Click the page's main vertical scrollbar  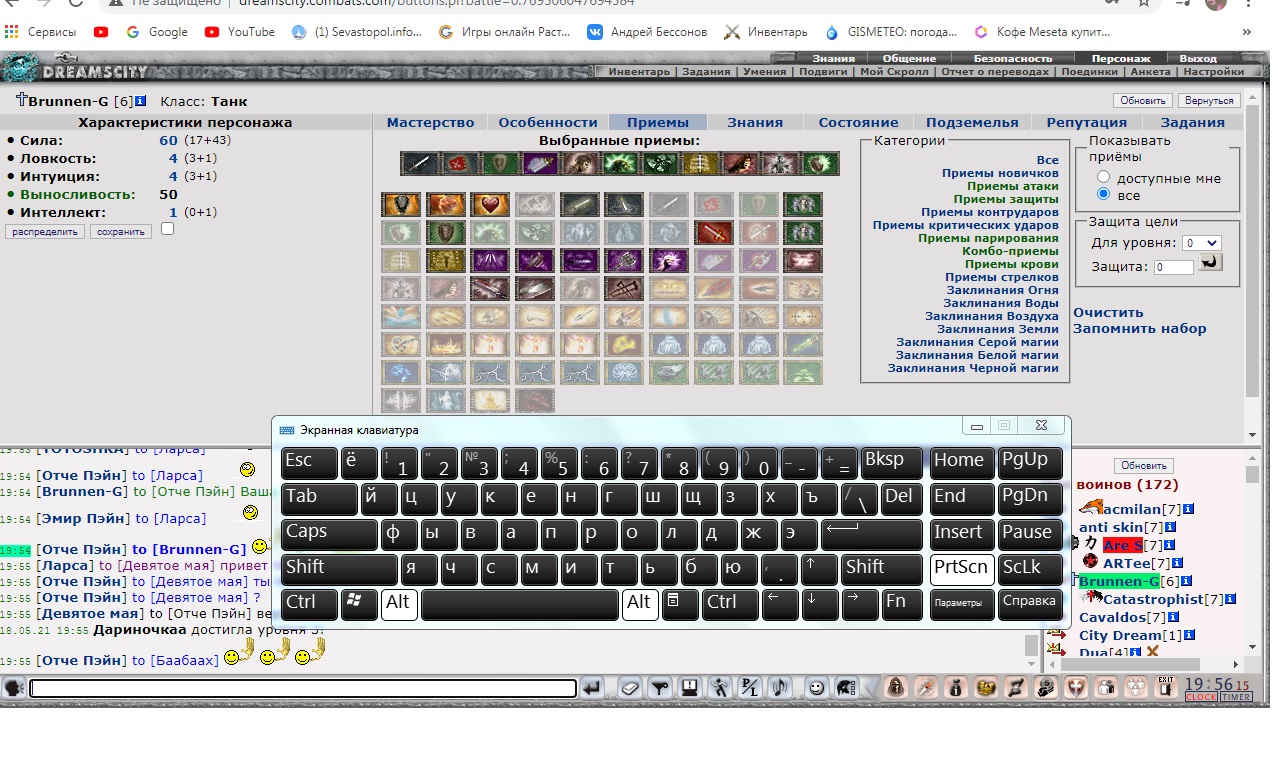click(x=1253, y=265)
